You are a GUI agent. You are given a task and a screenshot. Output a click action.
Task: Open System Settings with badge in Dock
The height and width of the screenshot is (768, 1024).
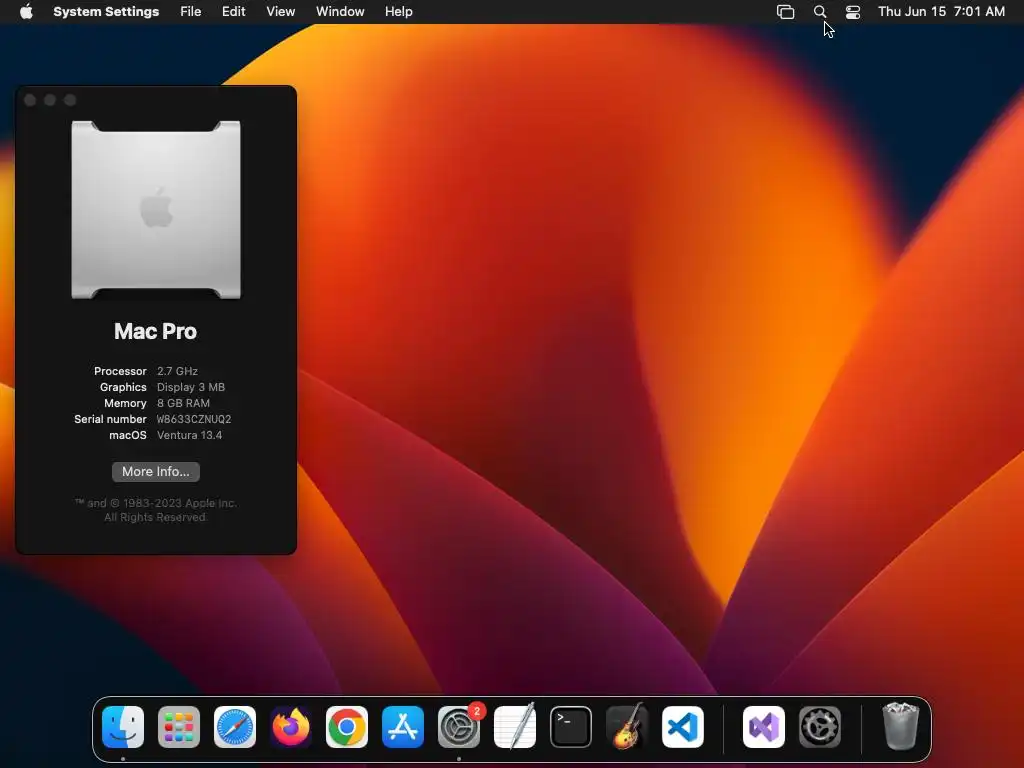(x=459, y=726)
